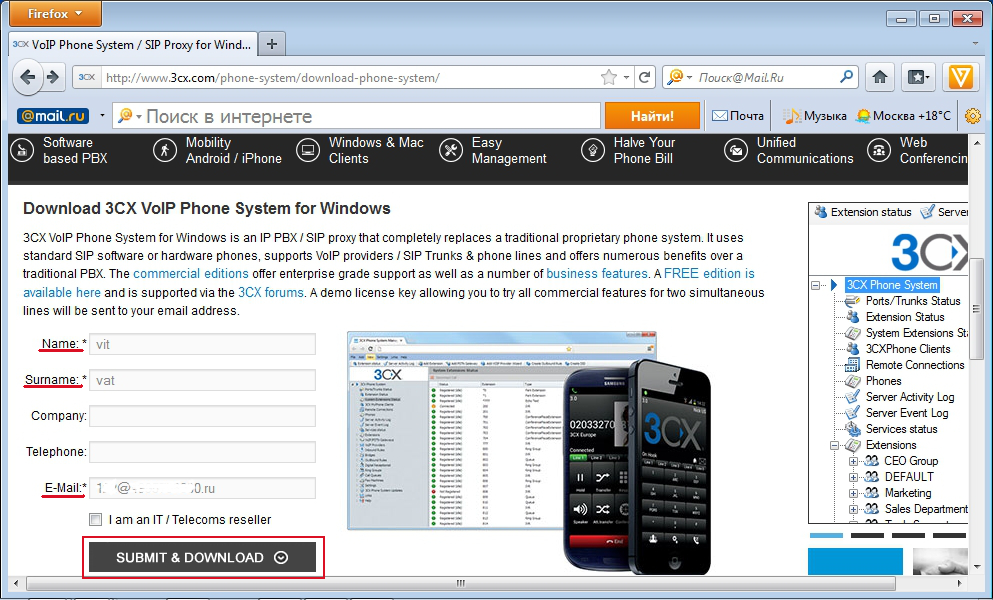The width and height of the screenshot is (993, 600).
Task: Open Mail.Ru toolbar settings gear
Action: pos(973,116)
